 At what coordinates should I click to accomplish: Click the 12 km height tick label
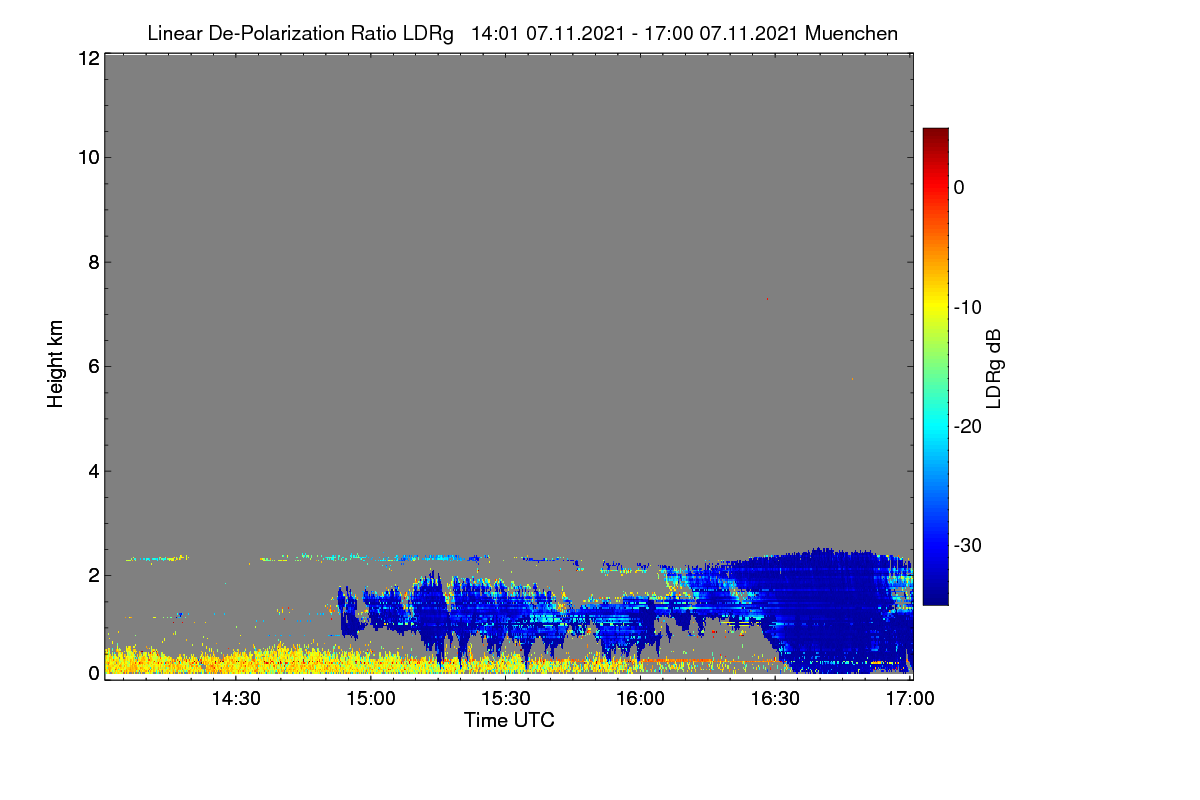[x=88, y=58]
